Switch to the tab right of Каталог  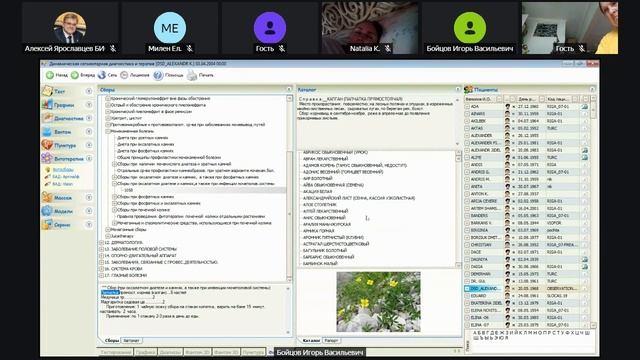tap(331, 340)
